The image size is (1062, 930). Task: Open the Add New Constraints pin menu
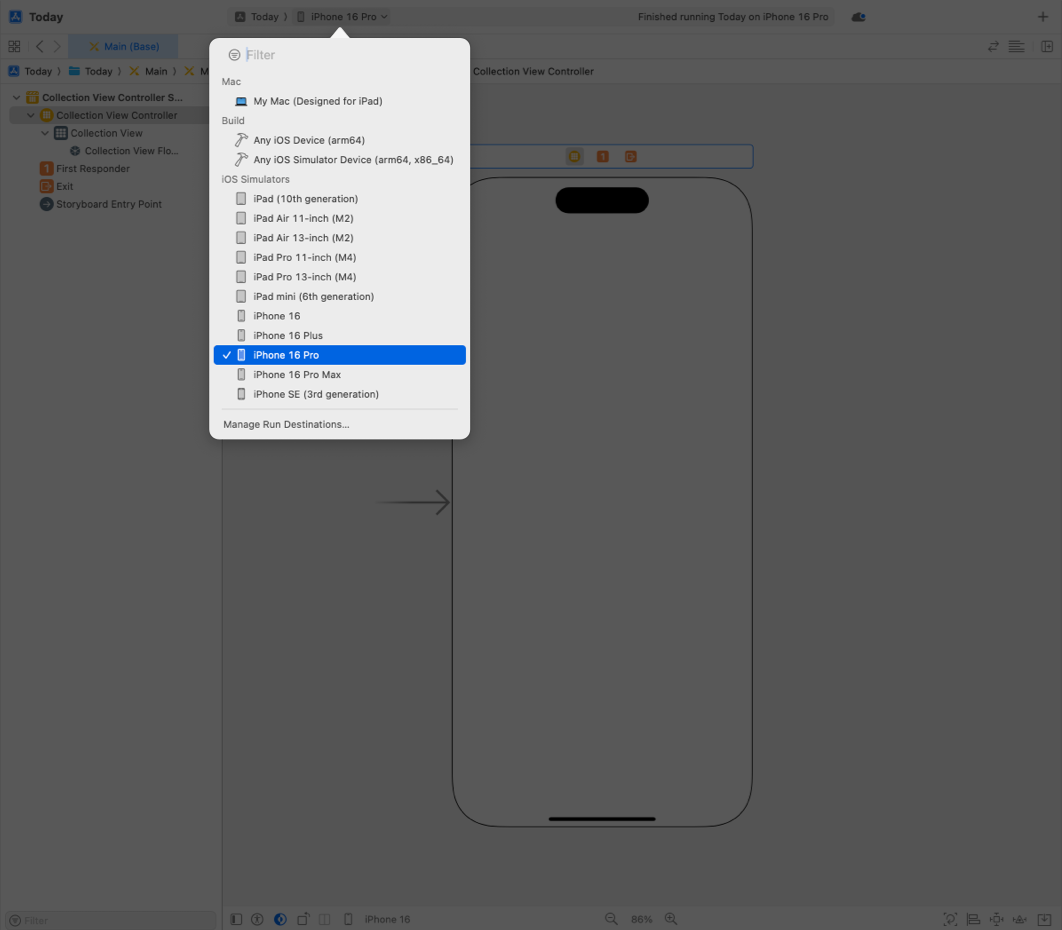tap(997, 919)
